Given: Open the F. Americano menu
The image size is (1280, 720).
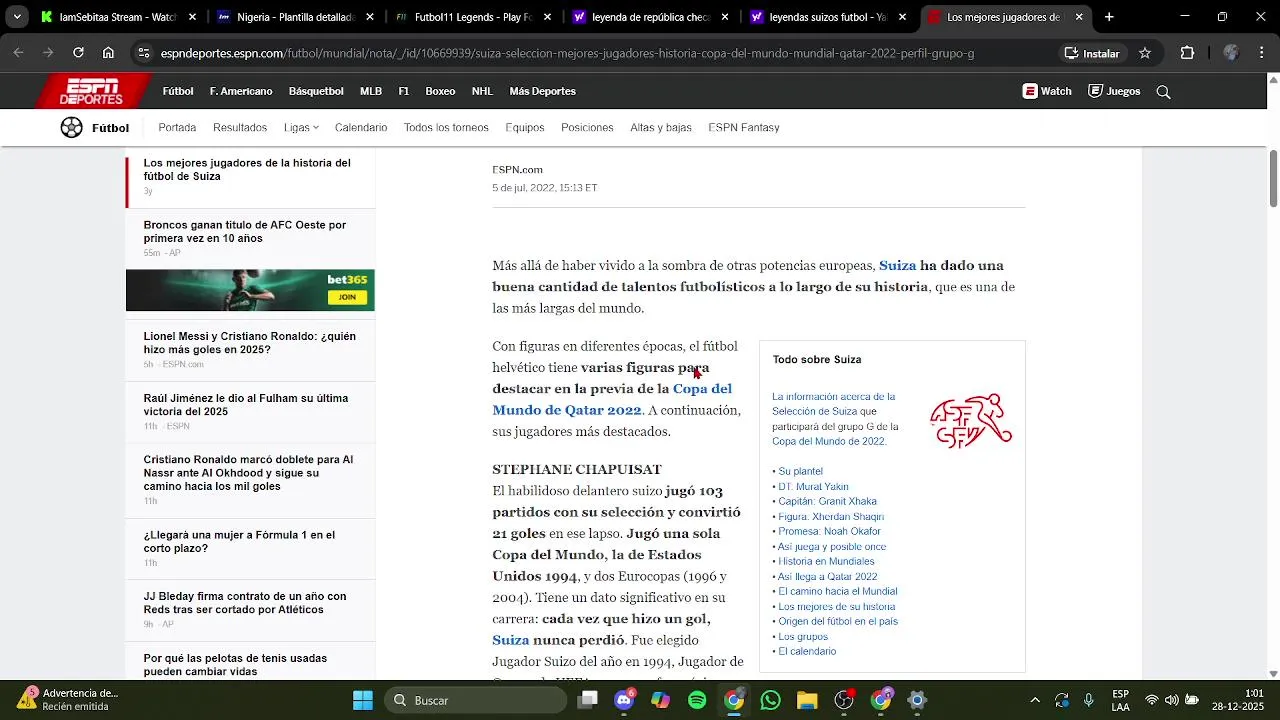Looking at the screenshot, I should [241, 91].
